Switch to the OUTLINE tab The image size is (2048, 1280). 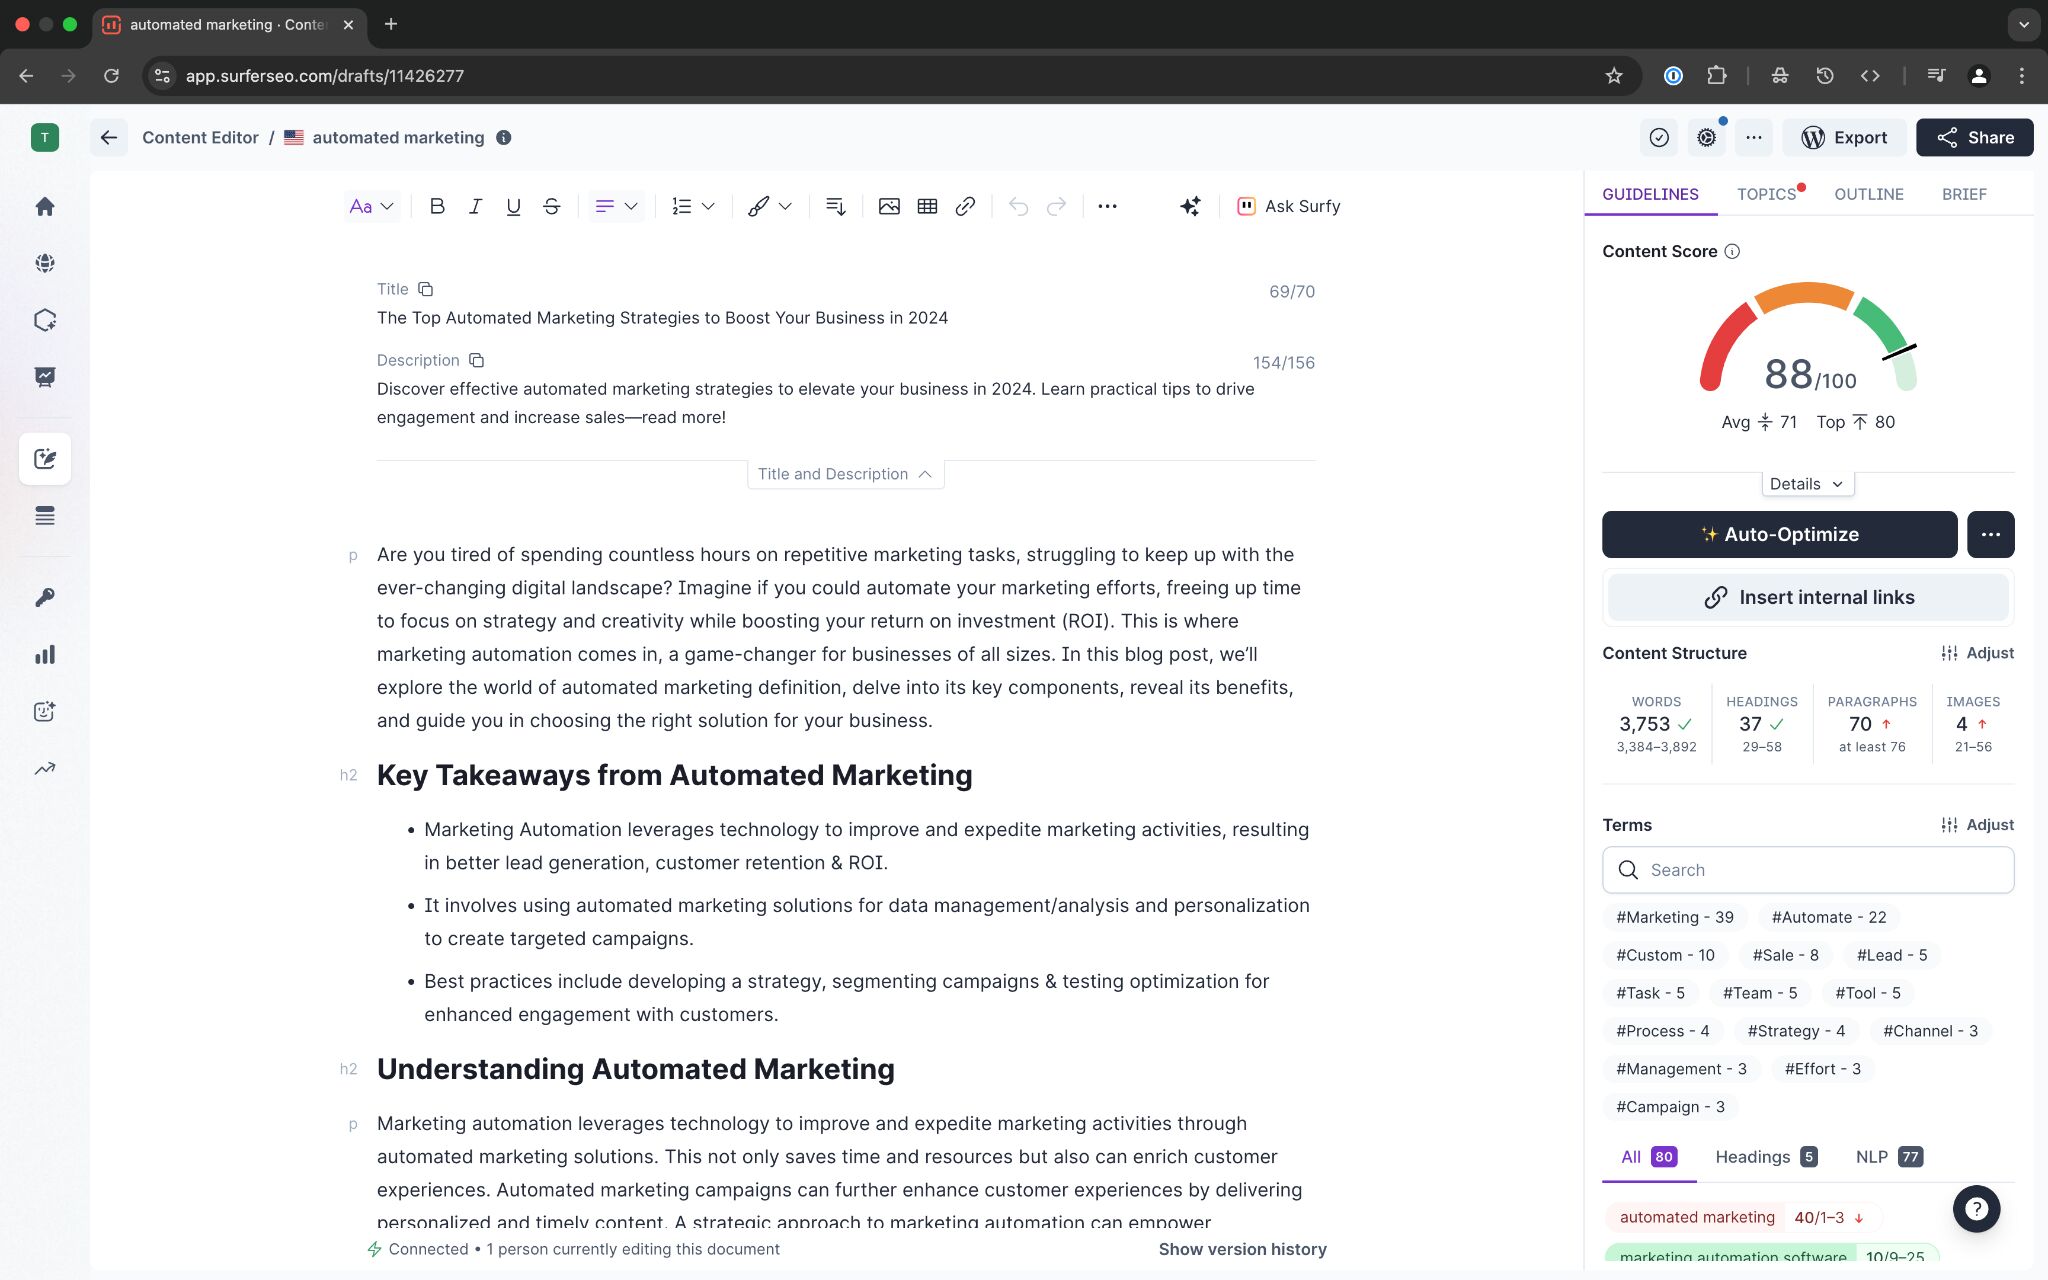click(1868, 194)
